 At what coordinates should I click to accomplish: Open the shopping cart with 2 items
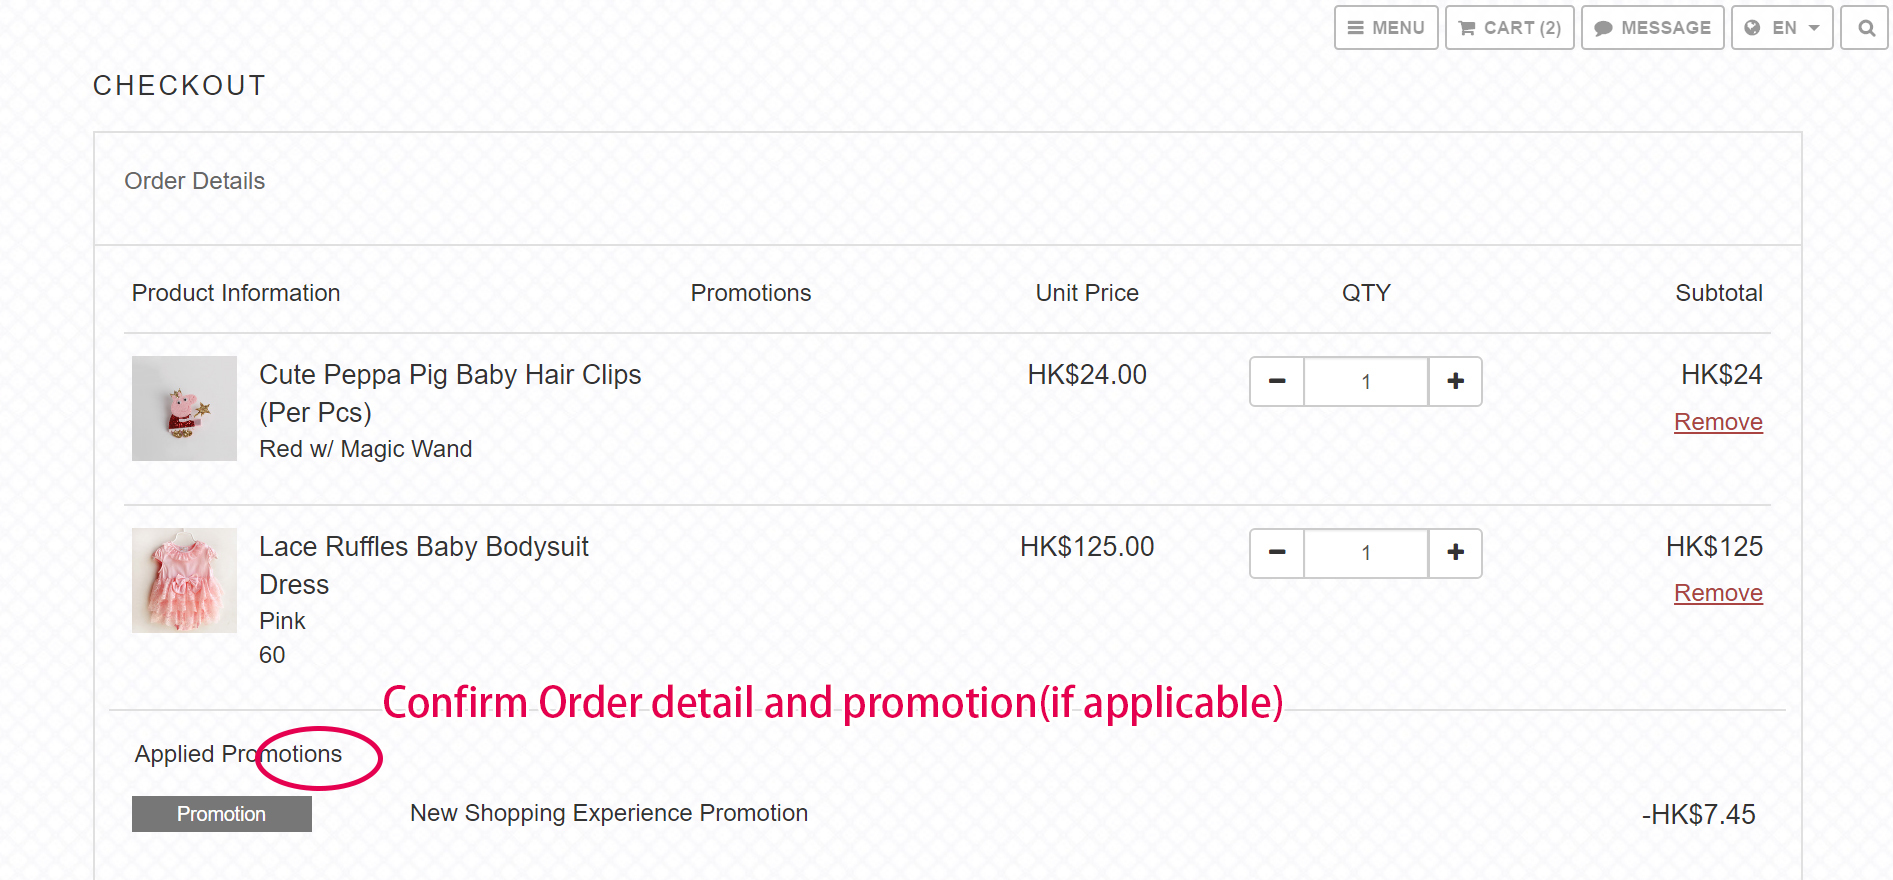(1509, 28)
